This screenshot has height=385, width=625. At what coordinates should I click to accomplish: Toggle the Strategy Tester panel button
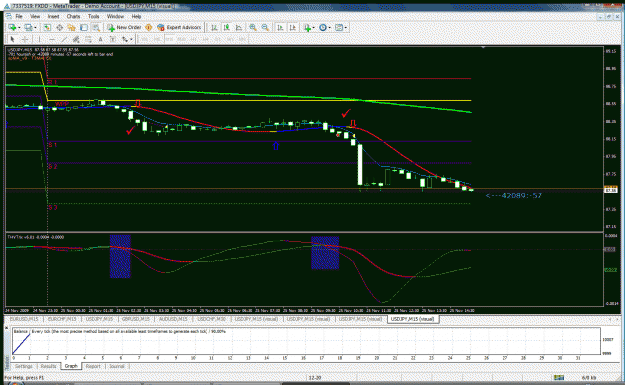point(96,28)
